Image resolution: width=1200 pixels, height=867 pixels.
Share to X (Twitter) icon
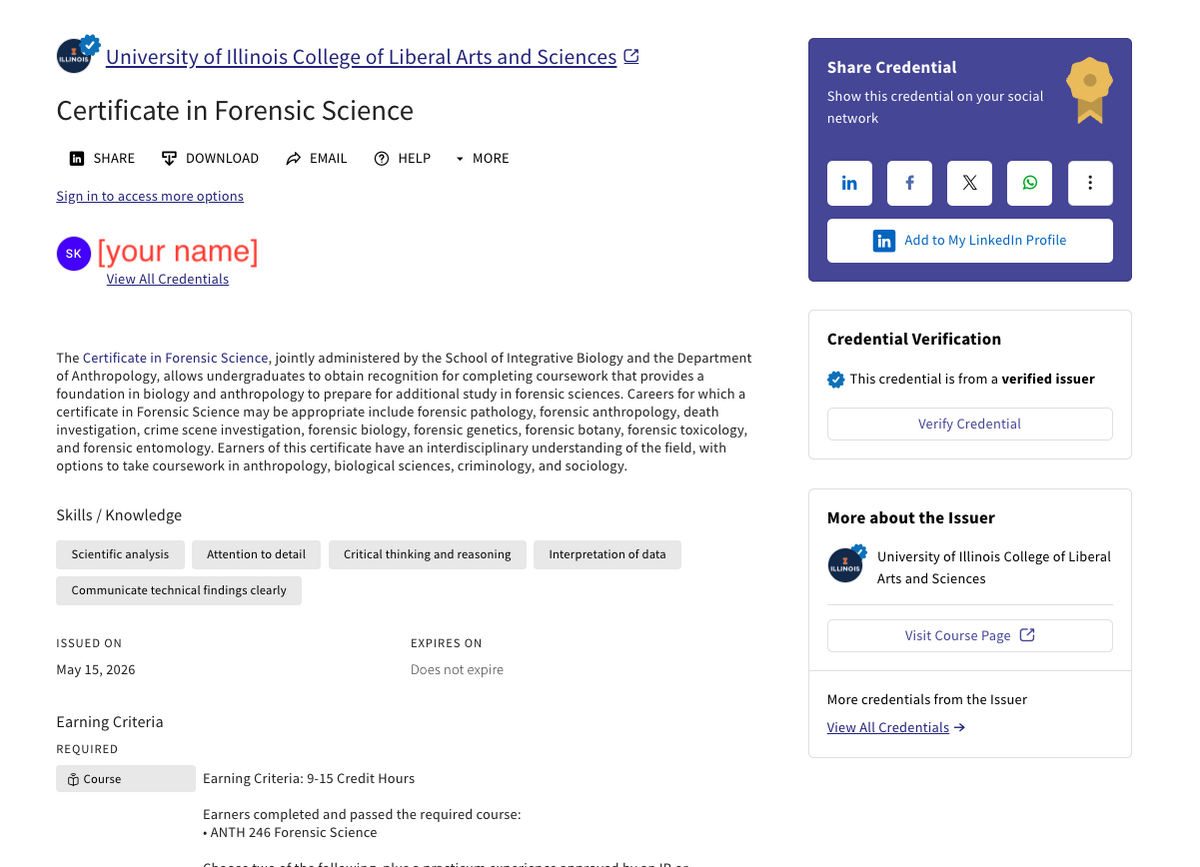[x=969, y=183]
